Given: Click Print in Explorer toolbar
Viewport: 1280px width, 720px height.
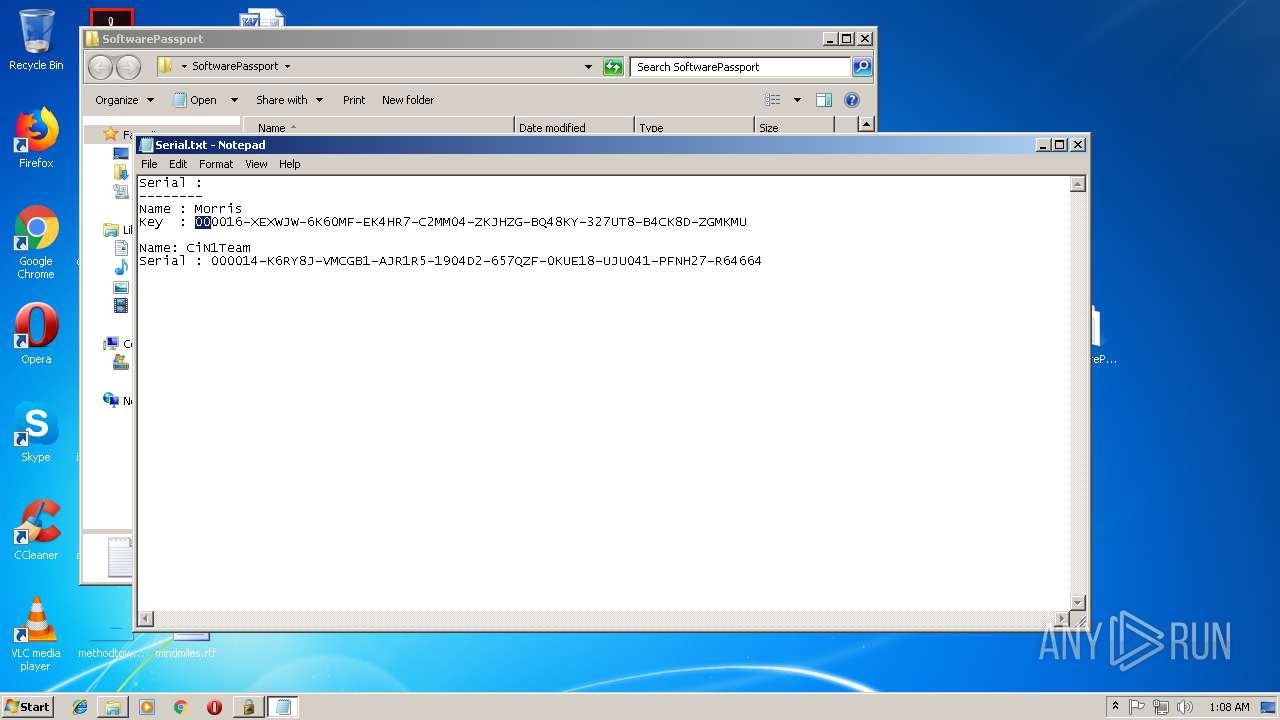Looking at the screenshot, I should pos(354,100).
